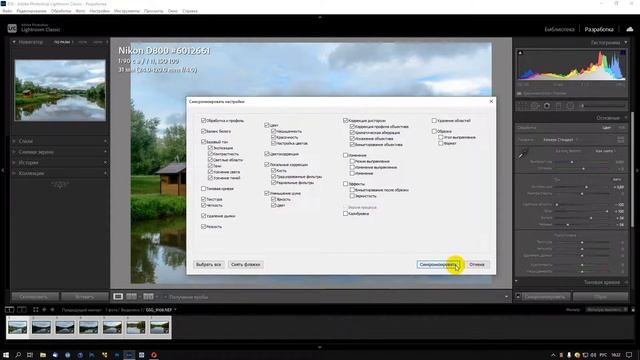Open Windows taskbar search

(x=18, y=355)
